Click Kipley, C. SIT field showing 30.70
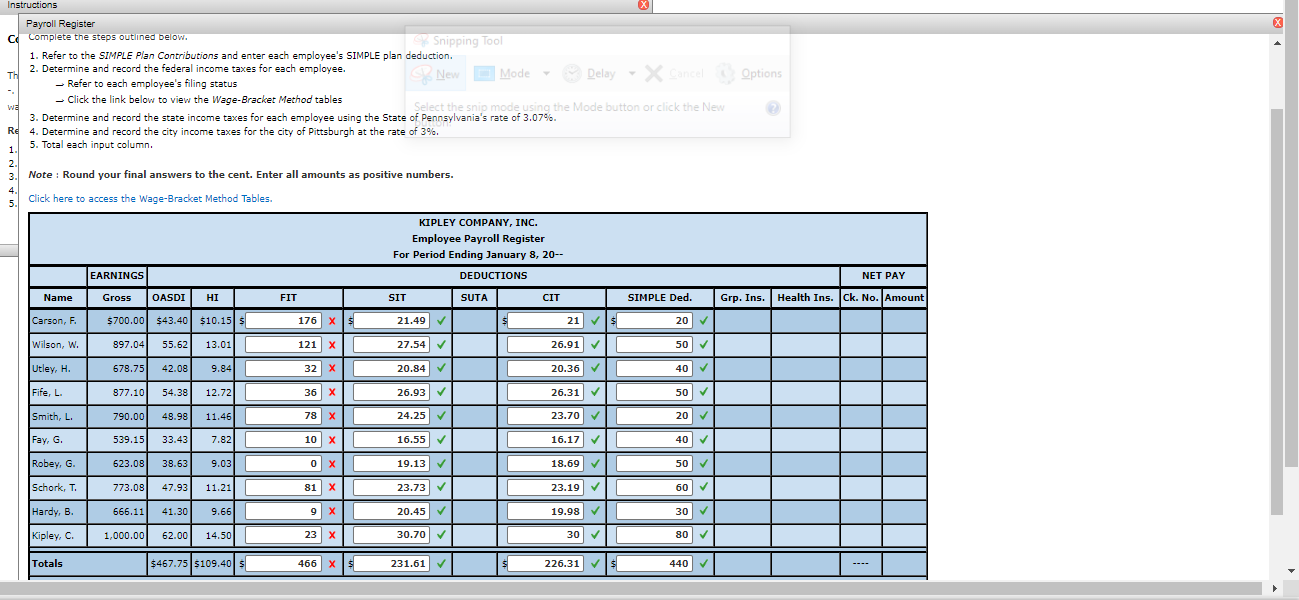Screen dimensions: 1299x600 (x=392, y=535)
